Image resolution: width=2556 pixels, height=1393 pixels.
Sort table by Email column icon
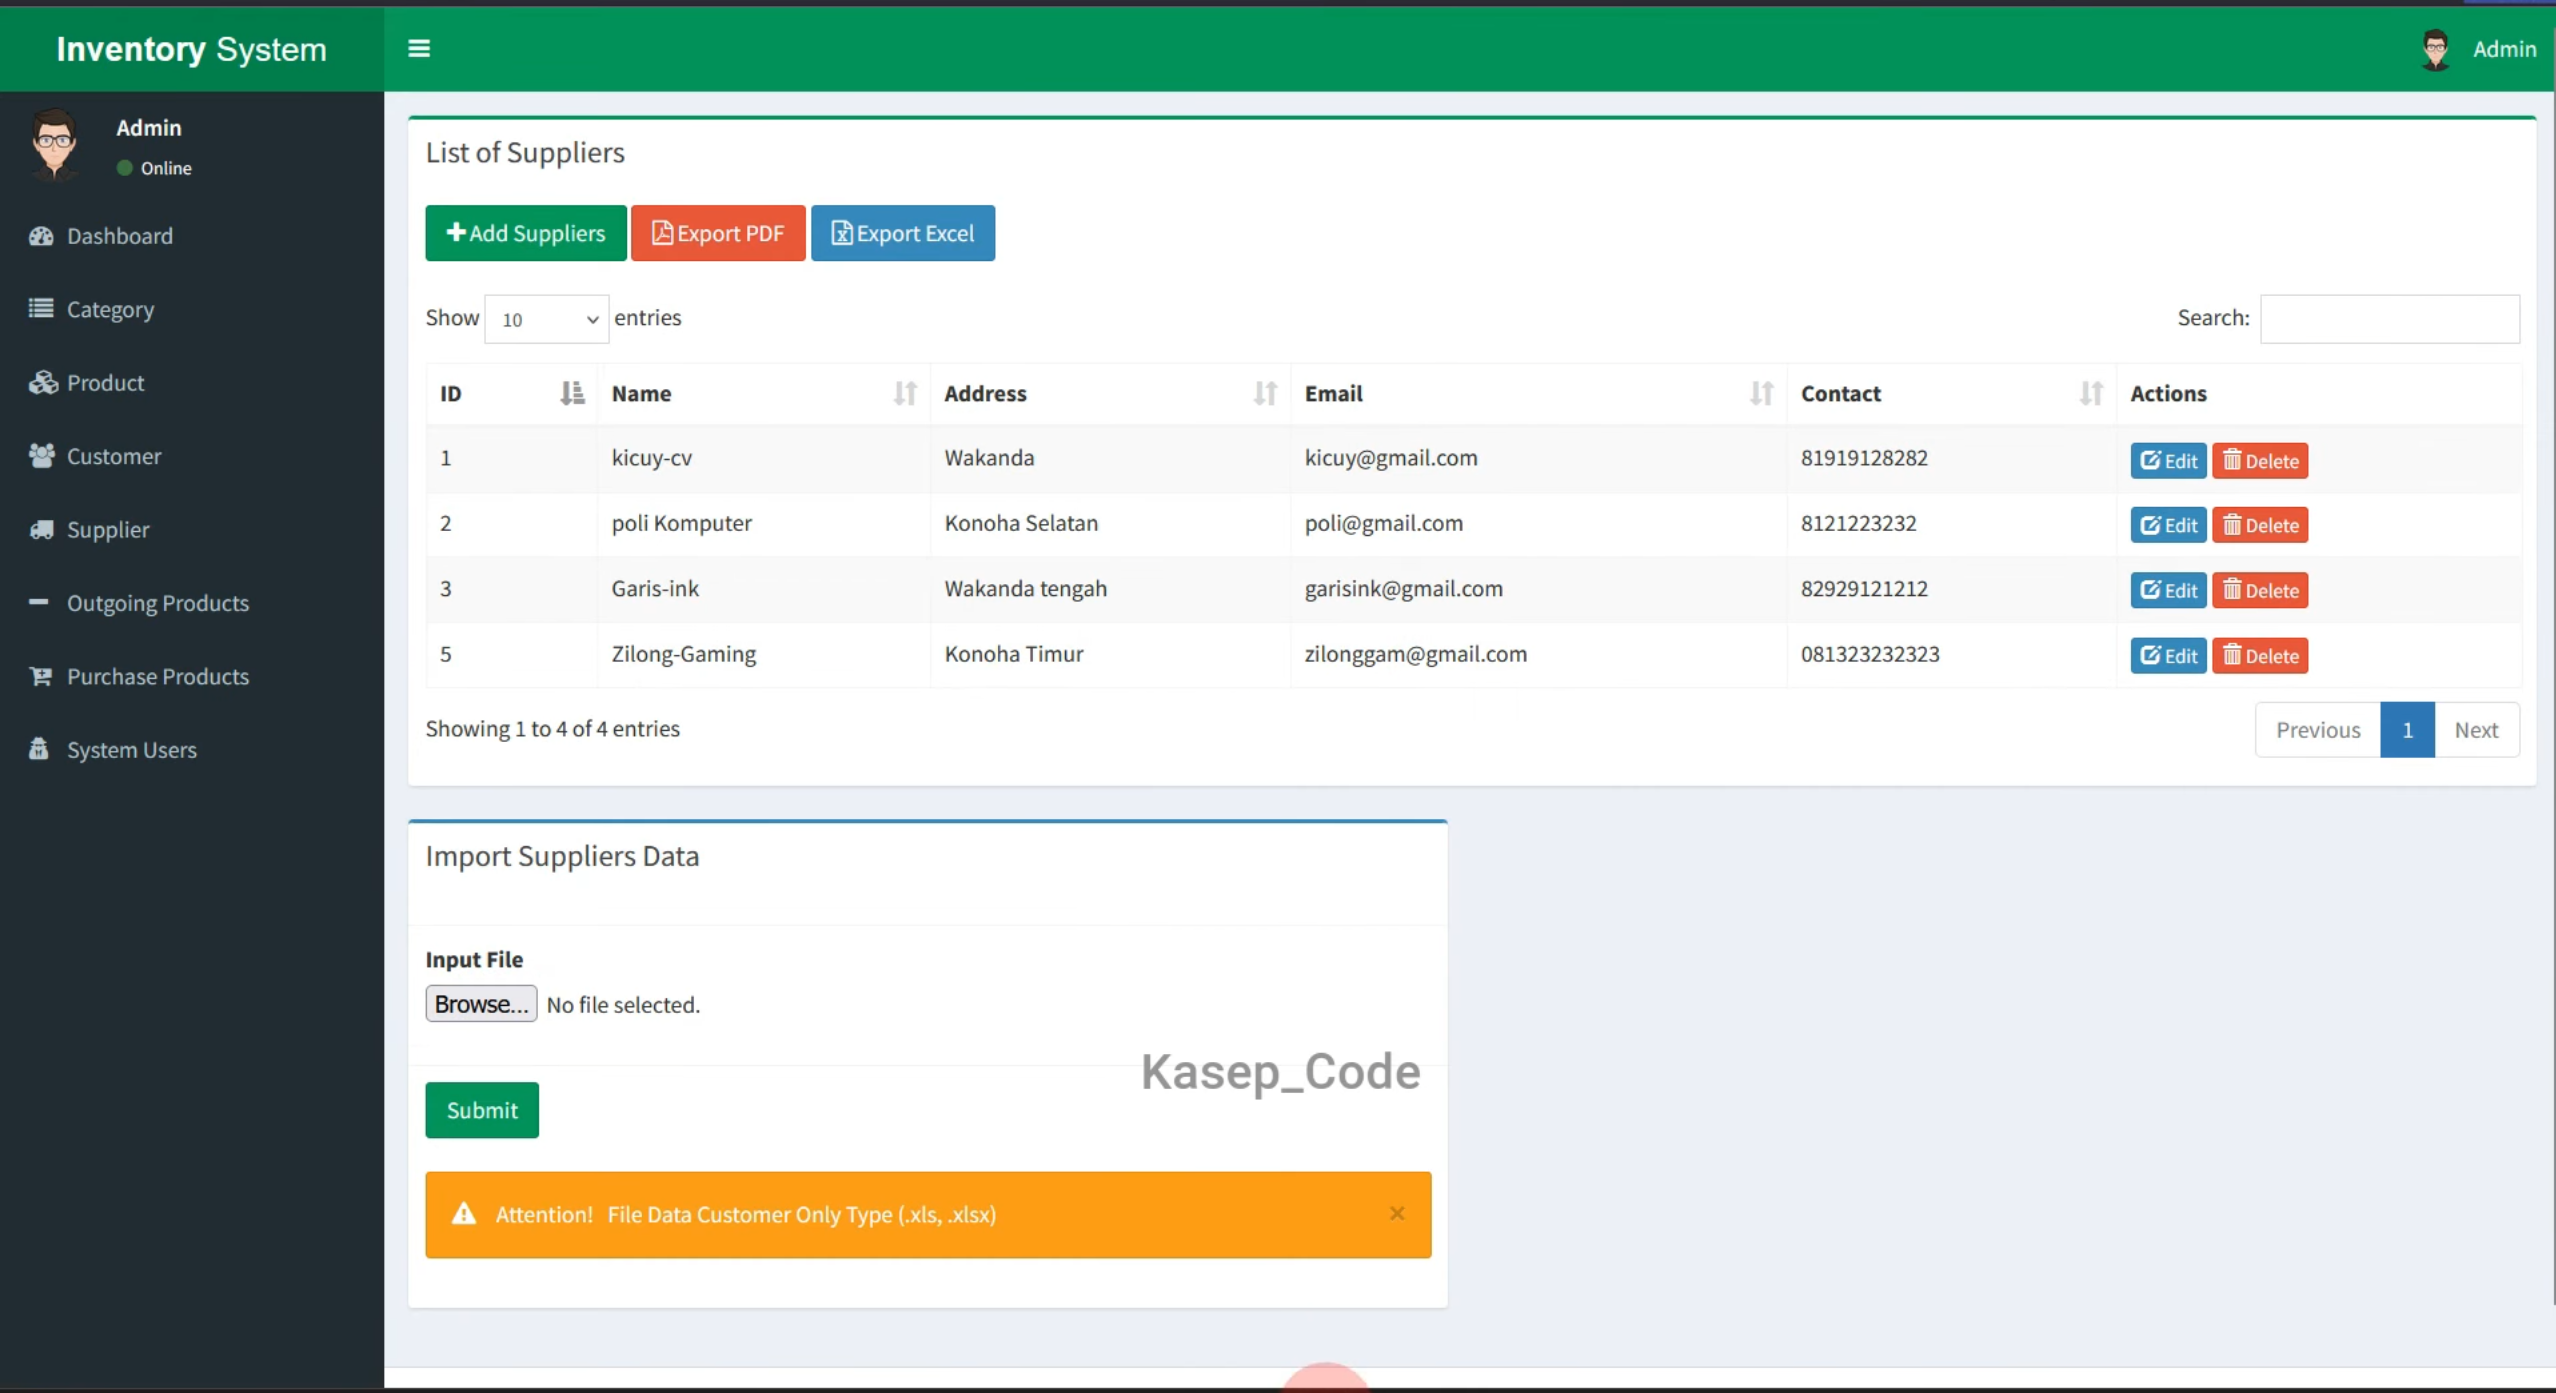coord(1762,393)
